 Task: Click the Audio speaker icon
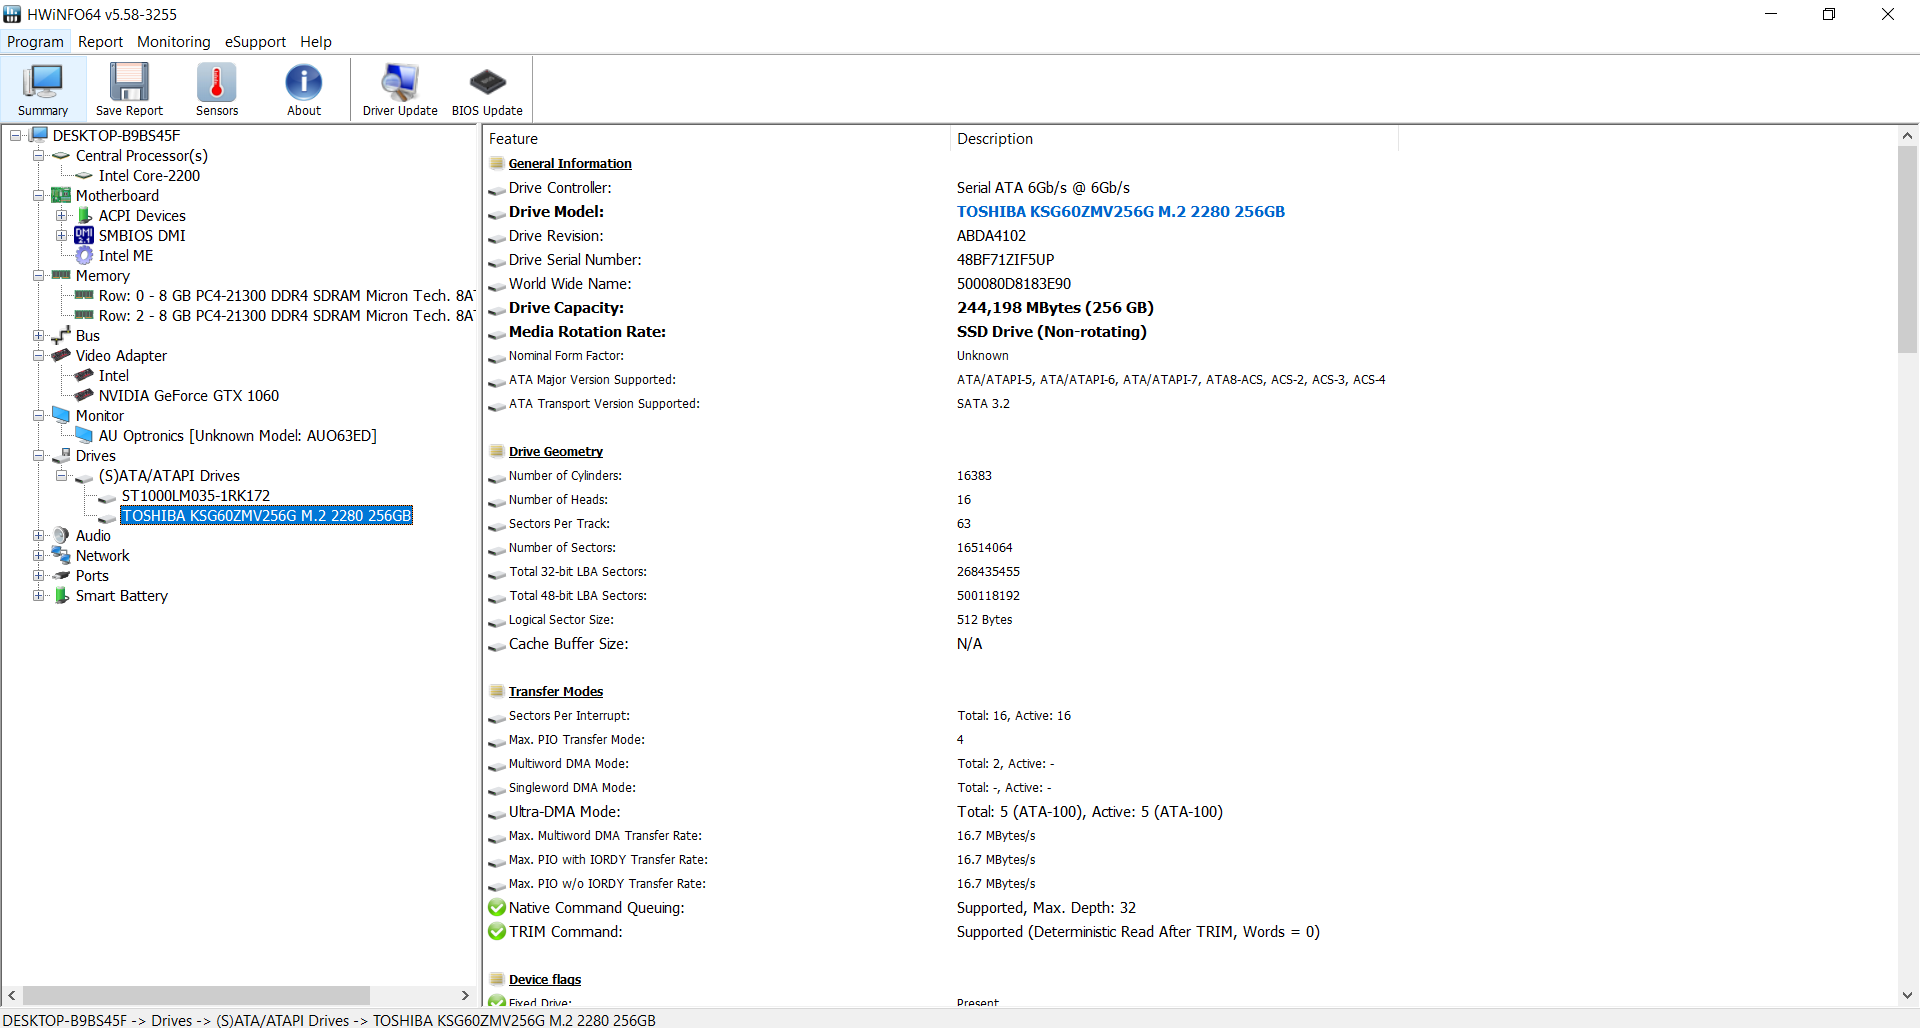tap(61, 535)
